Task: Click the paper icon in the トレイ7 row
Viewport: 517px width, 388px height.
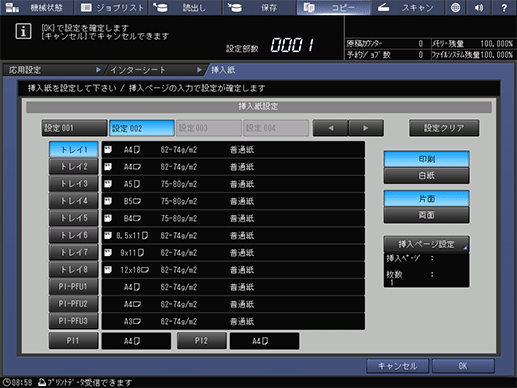Action: [x=108, y=253]
